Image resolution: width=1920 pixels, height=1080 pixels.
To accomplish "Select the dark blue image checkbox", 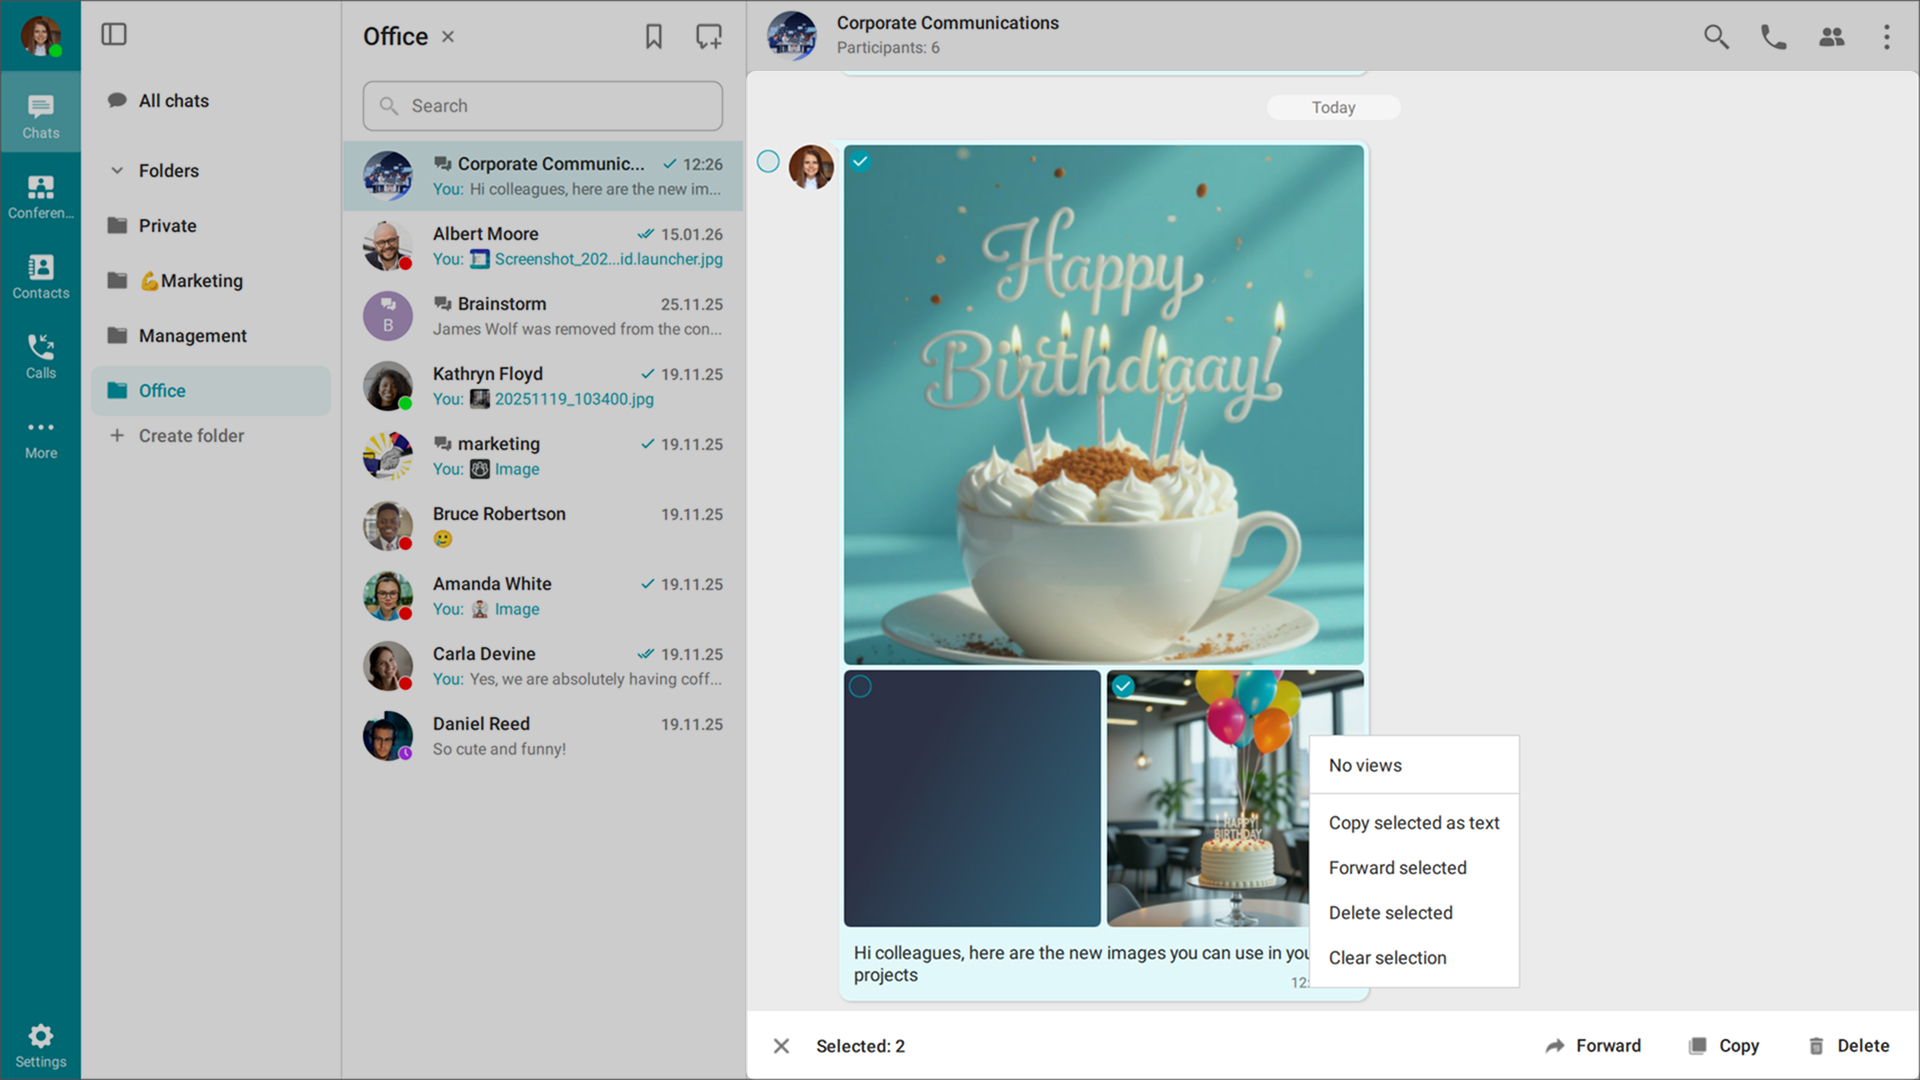I will click(860, 686).
